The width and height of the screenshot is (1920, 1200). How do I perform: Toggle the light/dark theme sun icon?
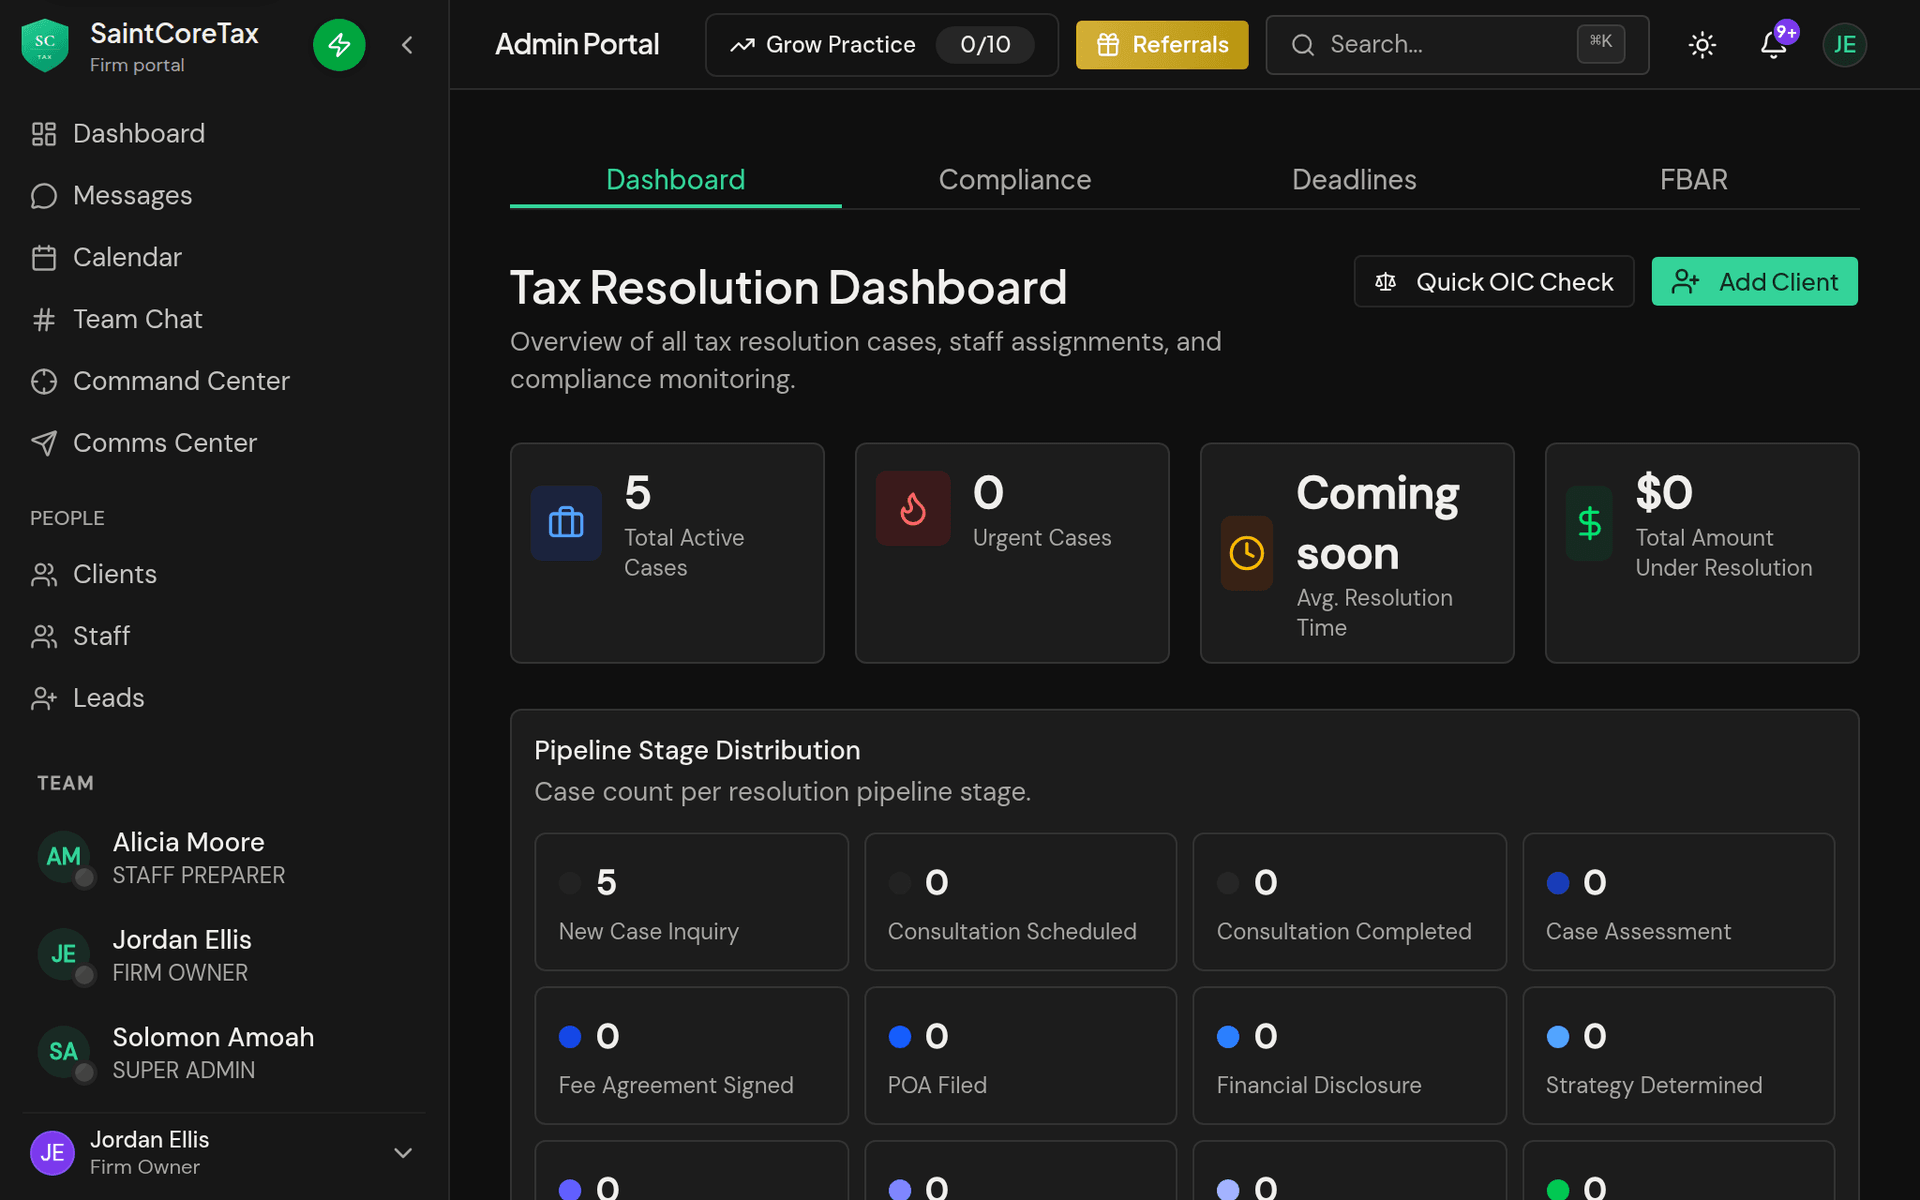coord(1702,45)
